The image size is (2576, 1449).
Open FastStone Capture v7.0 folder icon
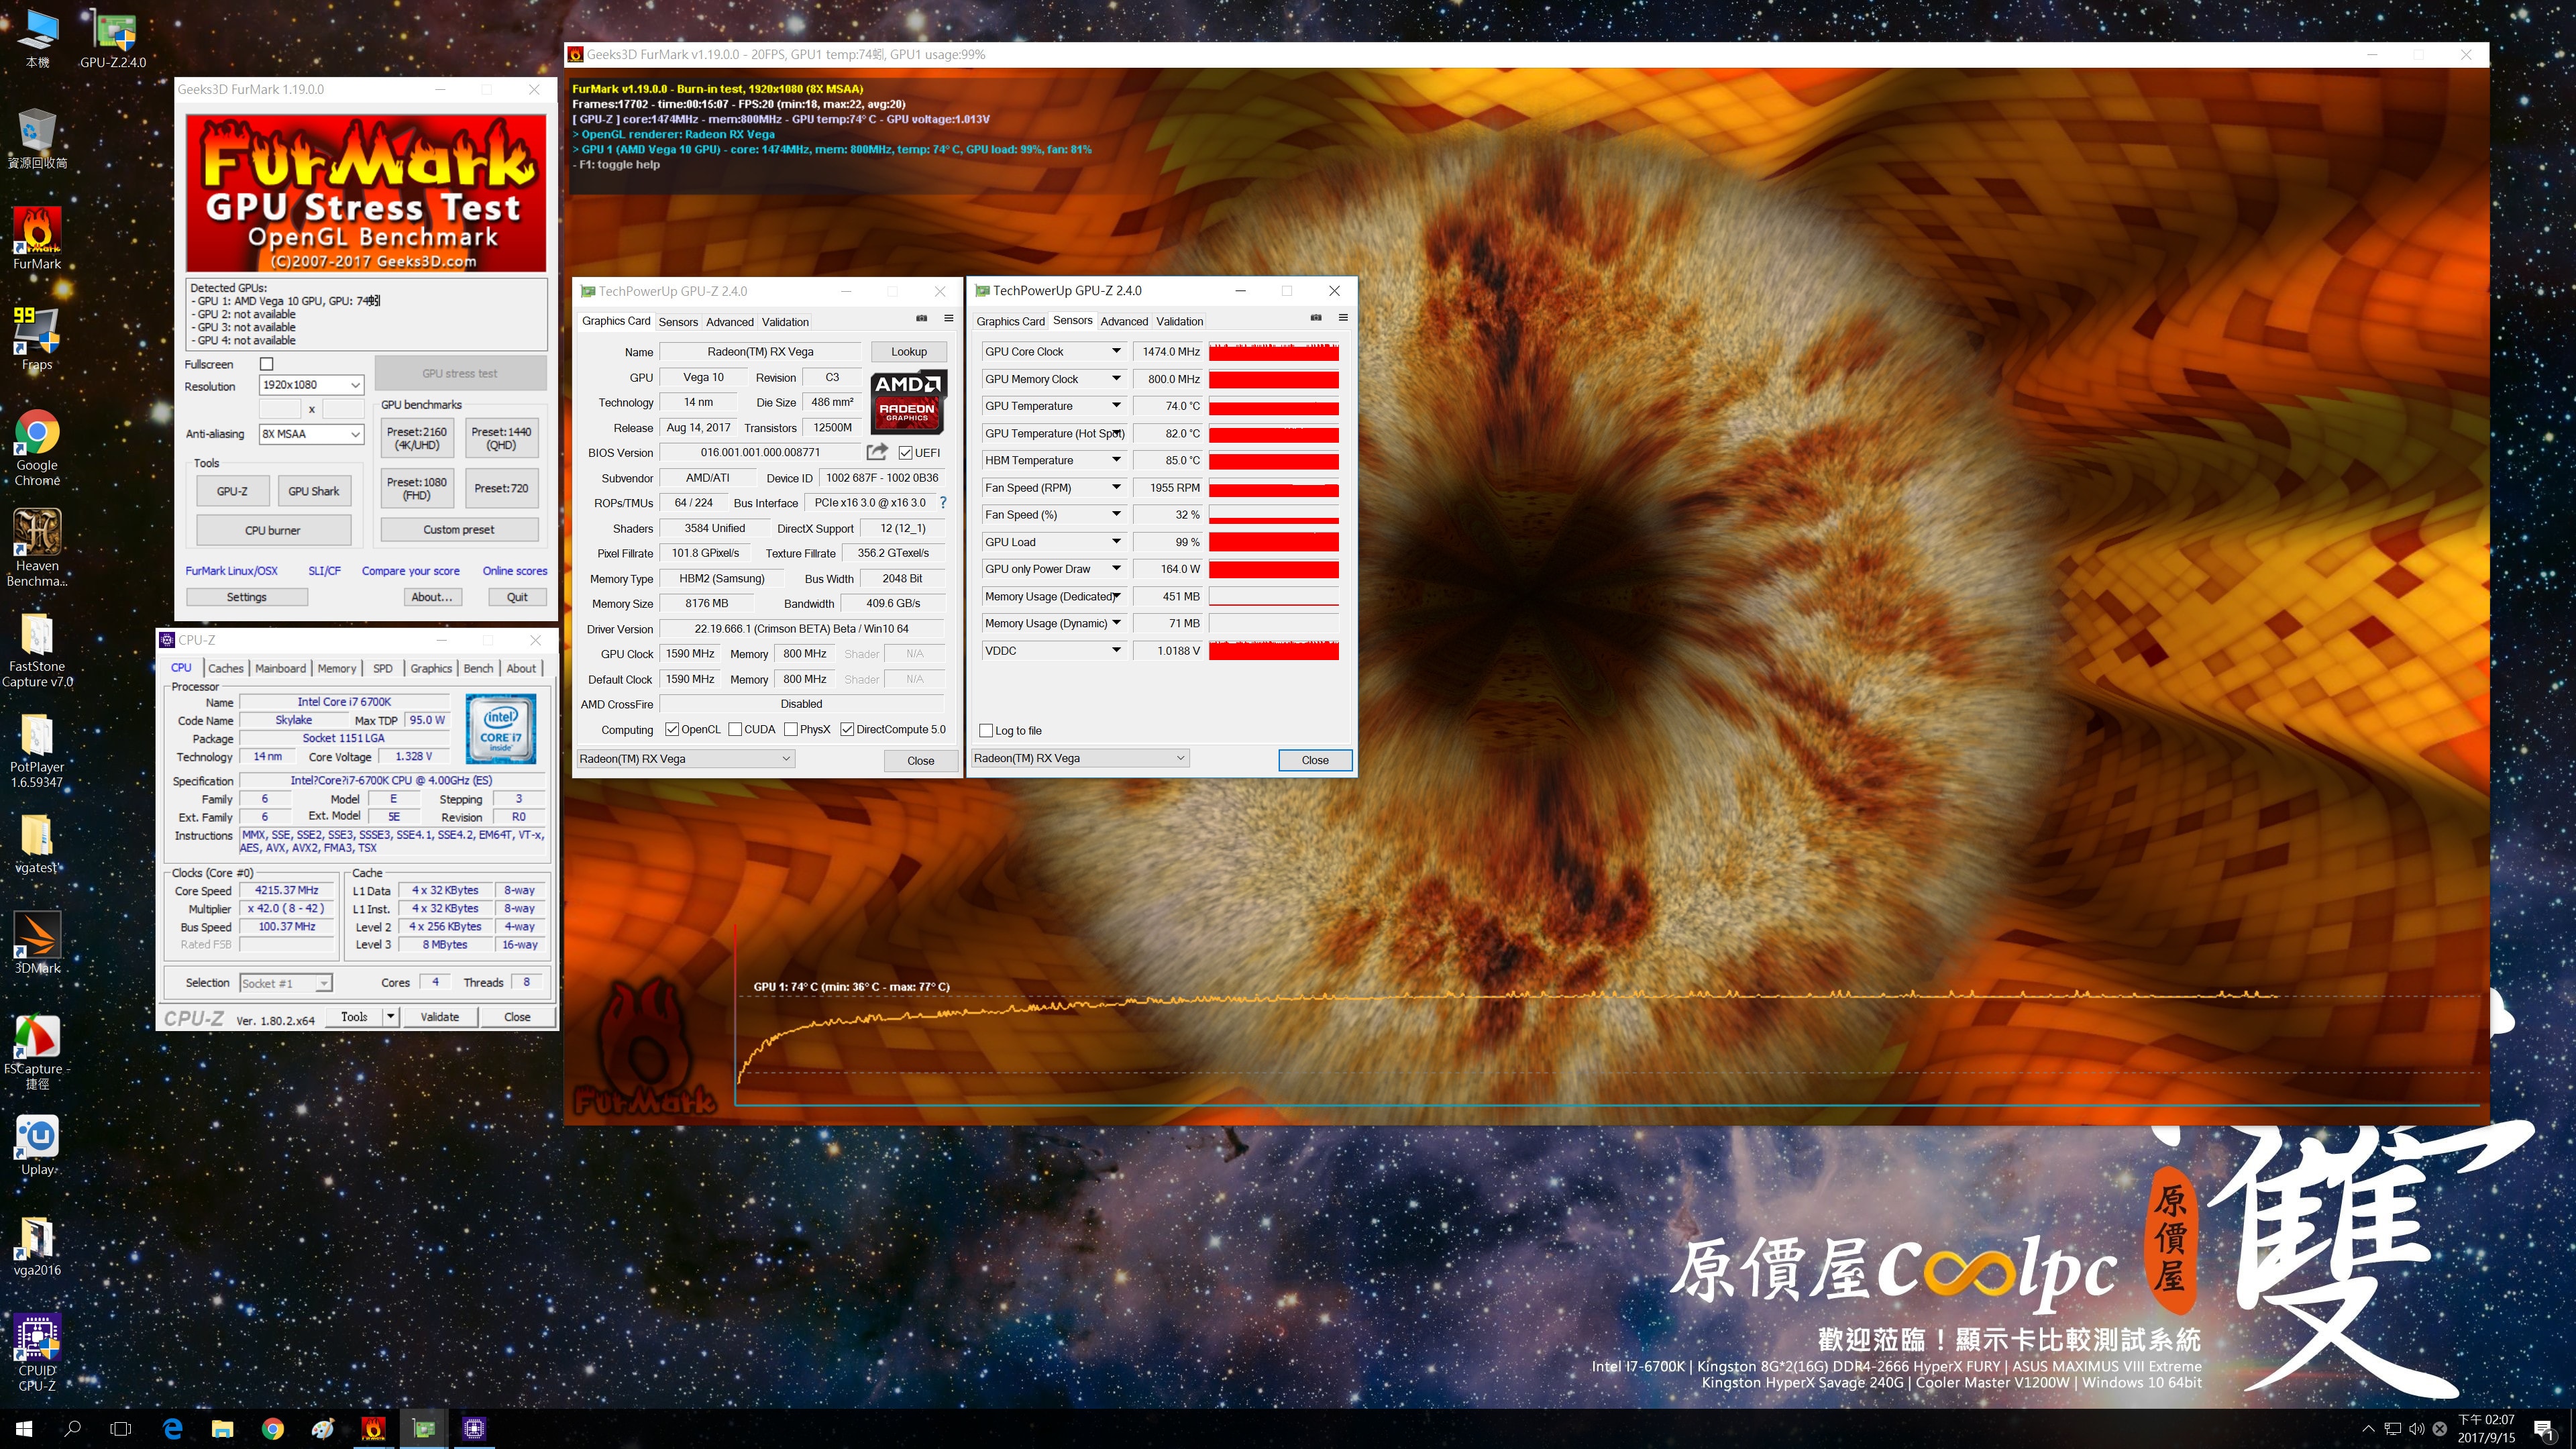click(37, 649)
